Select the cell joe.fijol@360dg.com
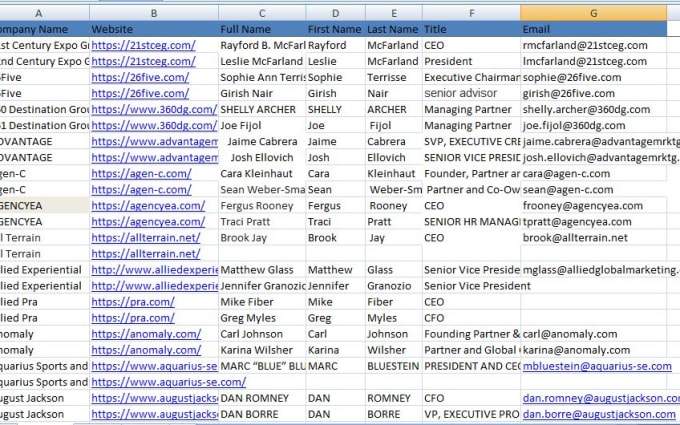The image size is (680, 425). point(593,125)
